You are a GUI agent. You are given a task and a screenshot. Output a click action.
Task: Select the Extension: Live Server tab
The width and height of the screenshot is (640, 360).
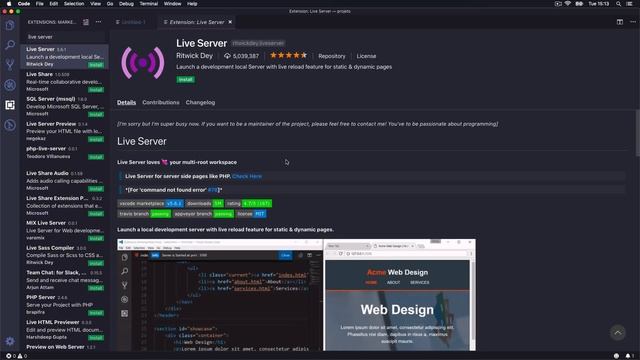(197, 22)
